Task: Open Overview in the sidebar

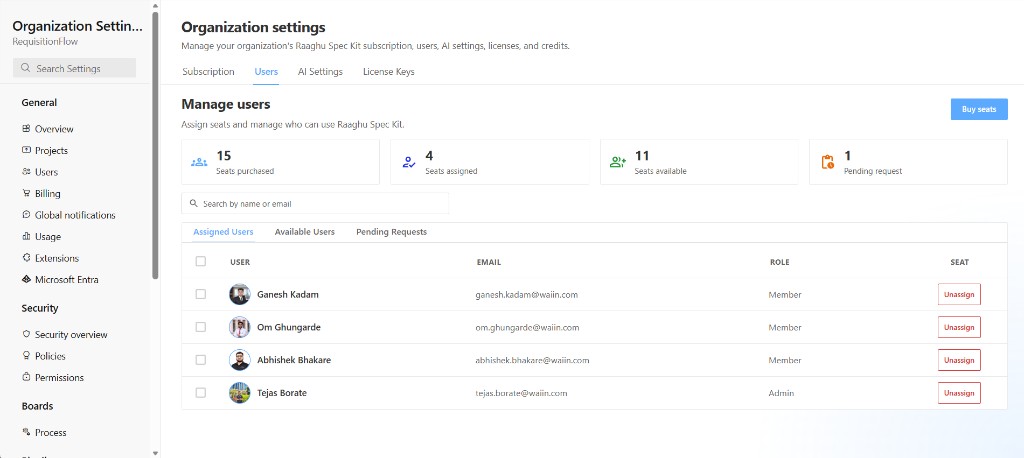Action: pyautogui.click(x=54, y=129)
